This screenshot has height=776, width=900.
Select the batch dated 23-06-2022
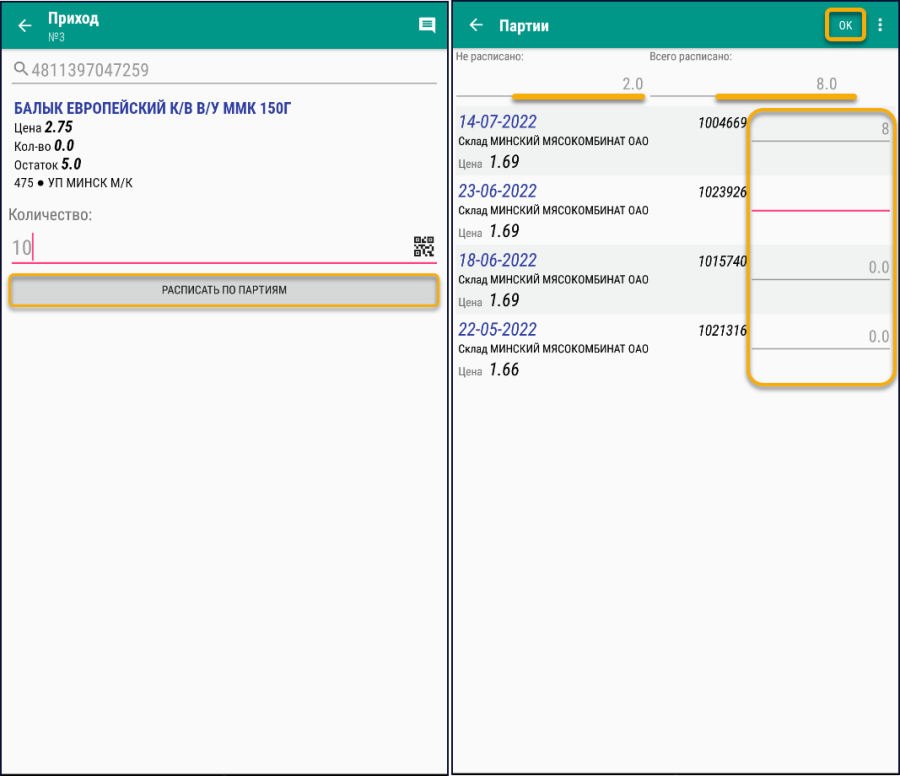pos(497,191)
